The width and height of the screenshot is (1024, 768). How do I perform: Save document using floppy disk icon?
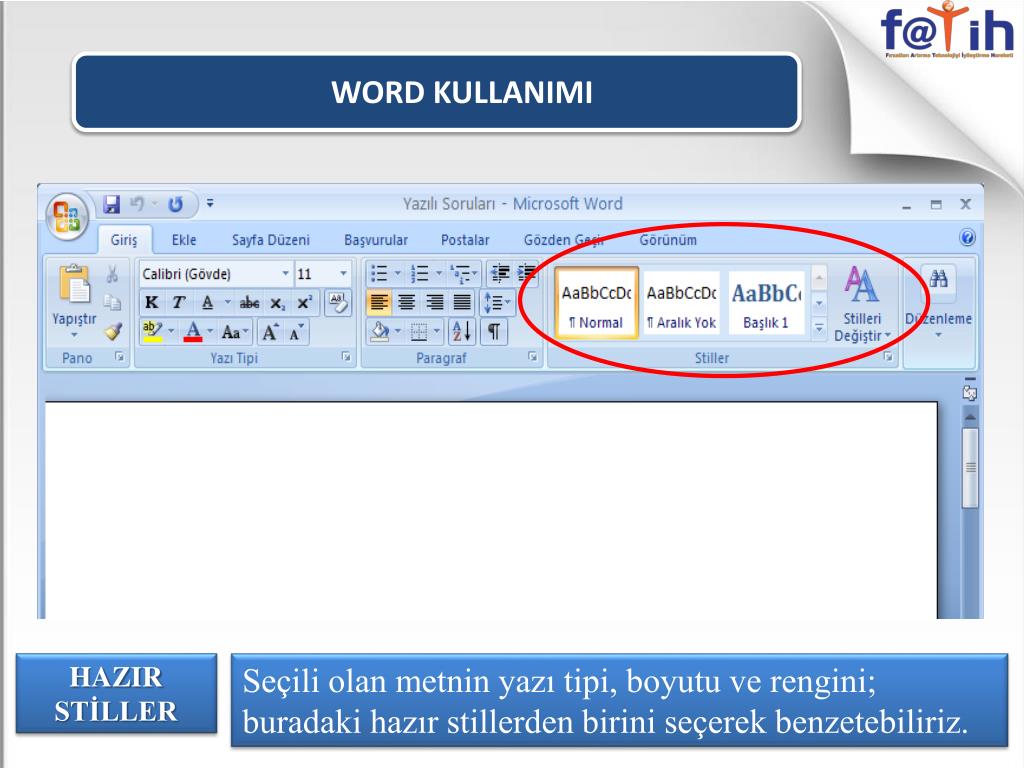point(112,204)
